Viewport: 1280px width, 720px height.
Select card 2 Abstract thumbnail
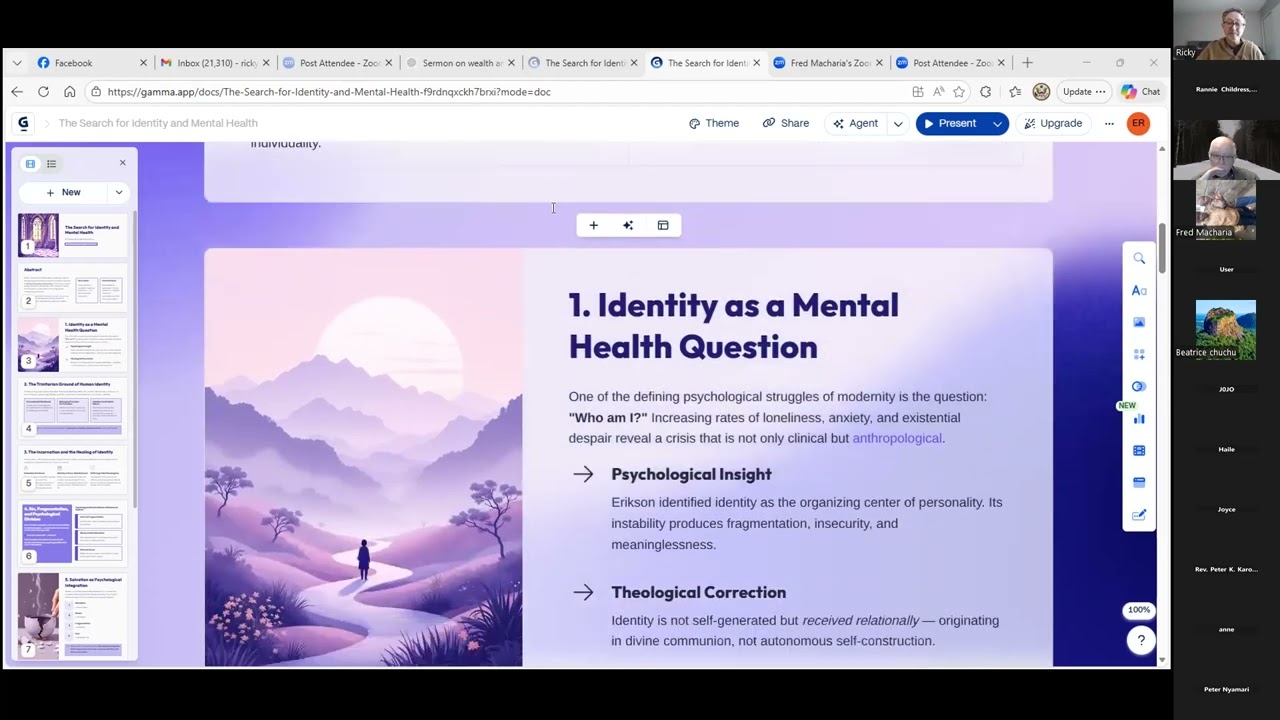(73, 288)
